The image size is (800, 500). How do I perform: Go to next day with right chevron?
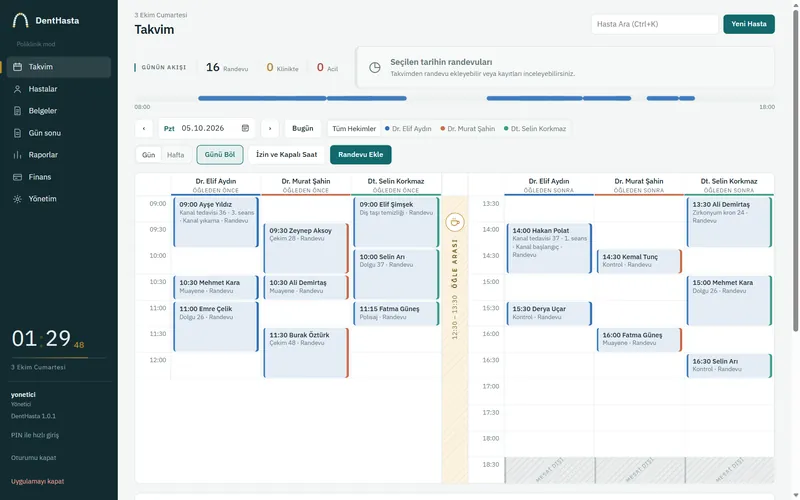270,129
